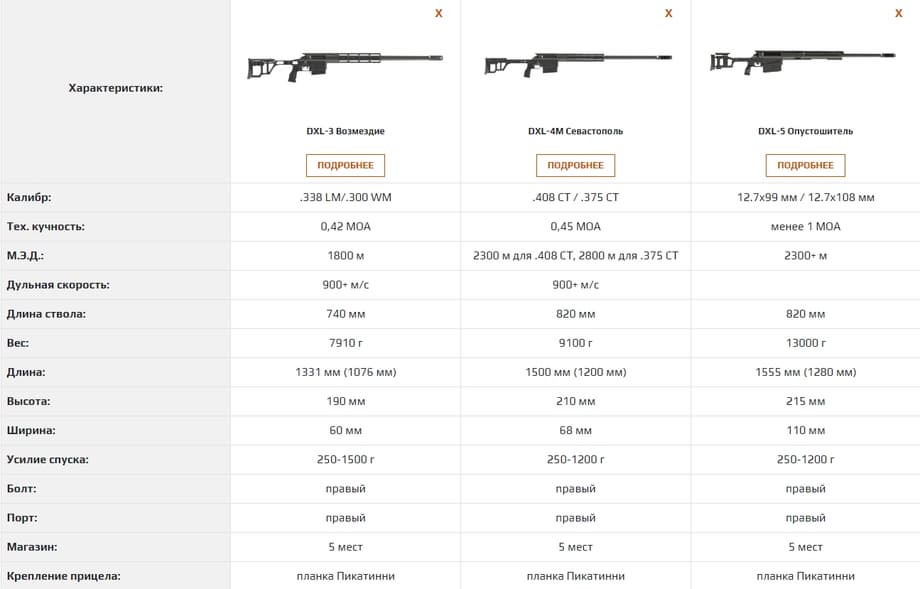
Task: Click the Усилие спуска row label
Action: 47,460
